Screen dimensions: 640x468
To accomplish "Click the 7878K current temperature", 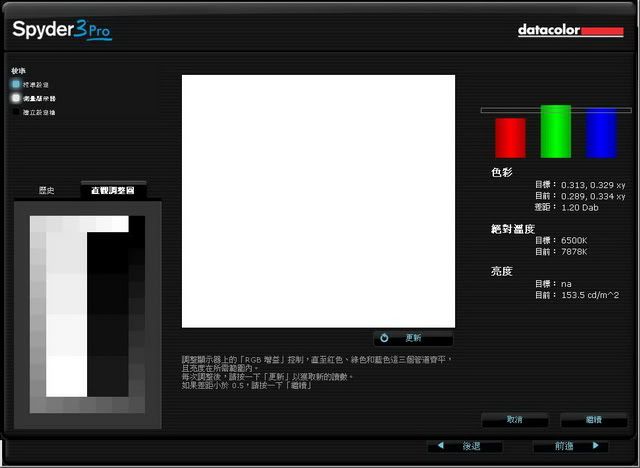I will pos(574,252).
